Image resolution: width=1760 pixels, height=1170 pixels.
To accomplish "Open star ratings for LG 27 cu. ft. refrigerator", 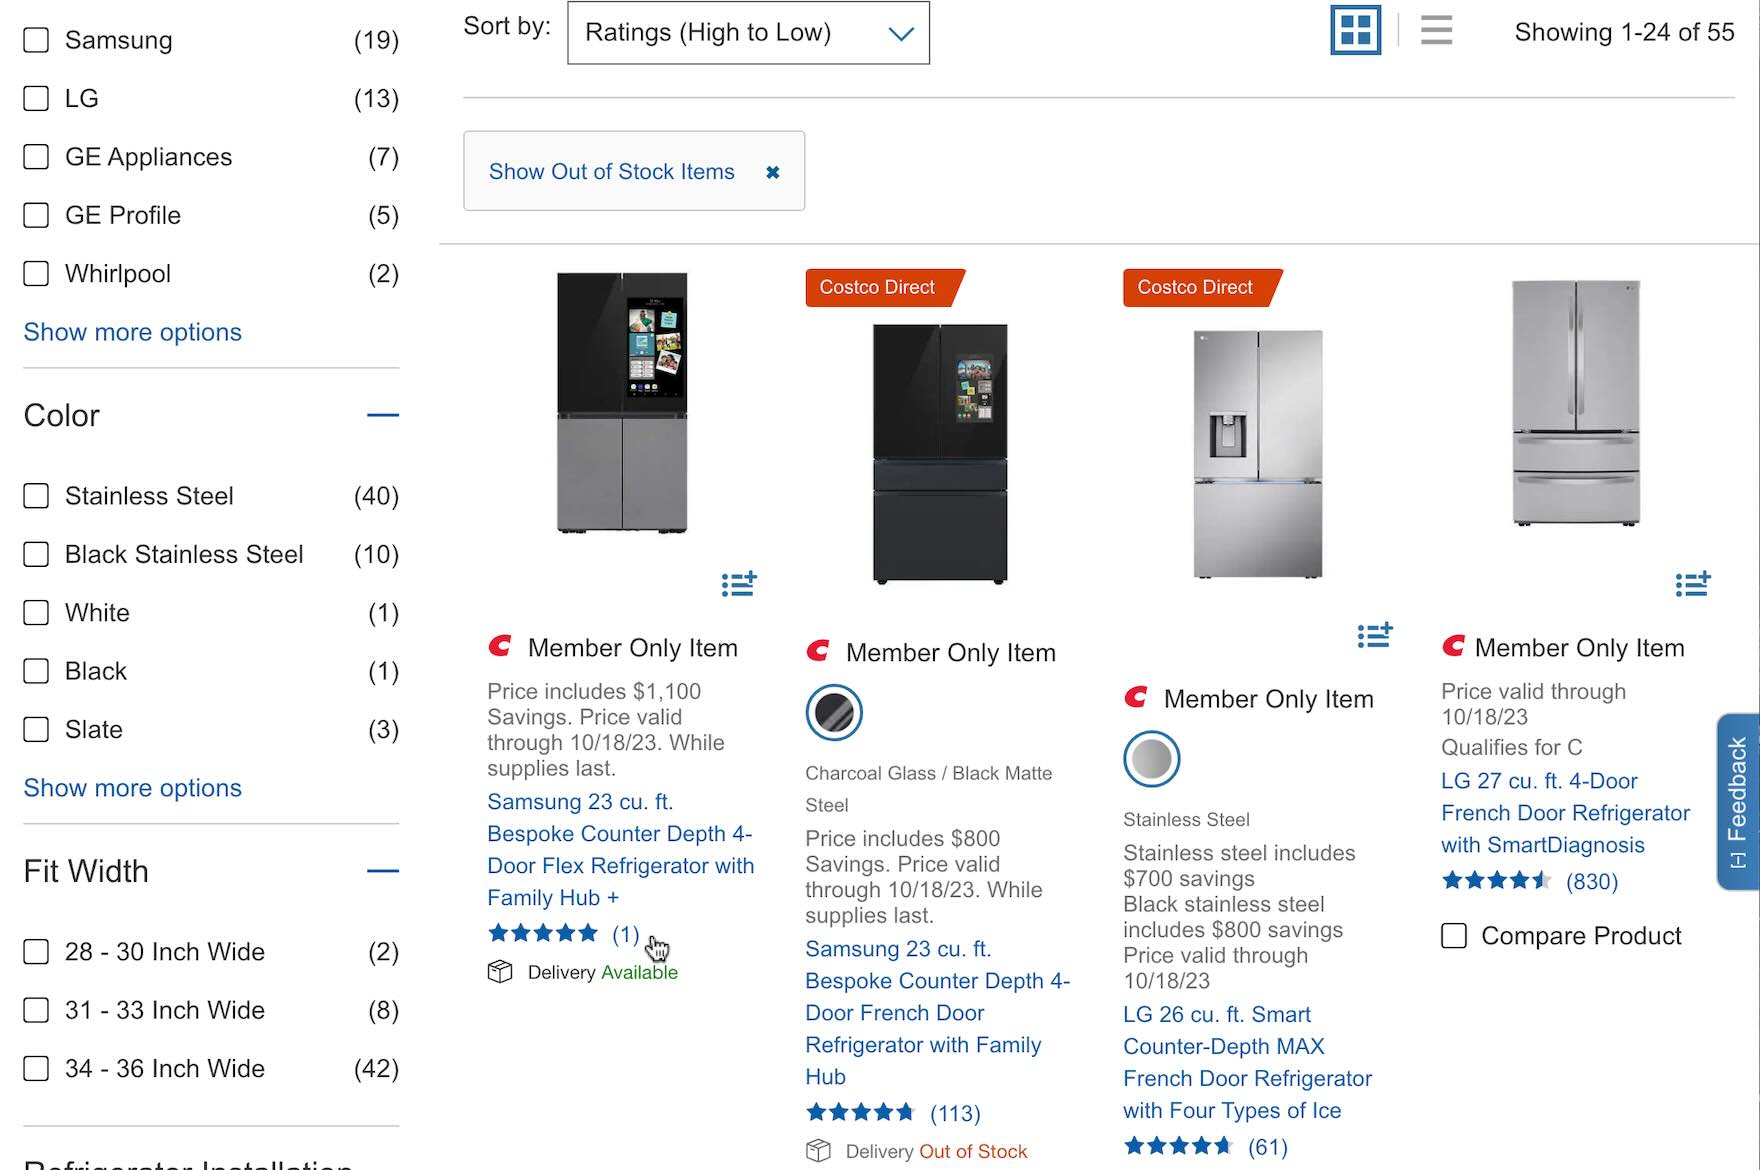I will (1496, 881).
